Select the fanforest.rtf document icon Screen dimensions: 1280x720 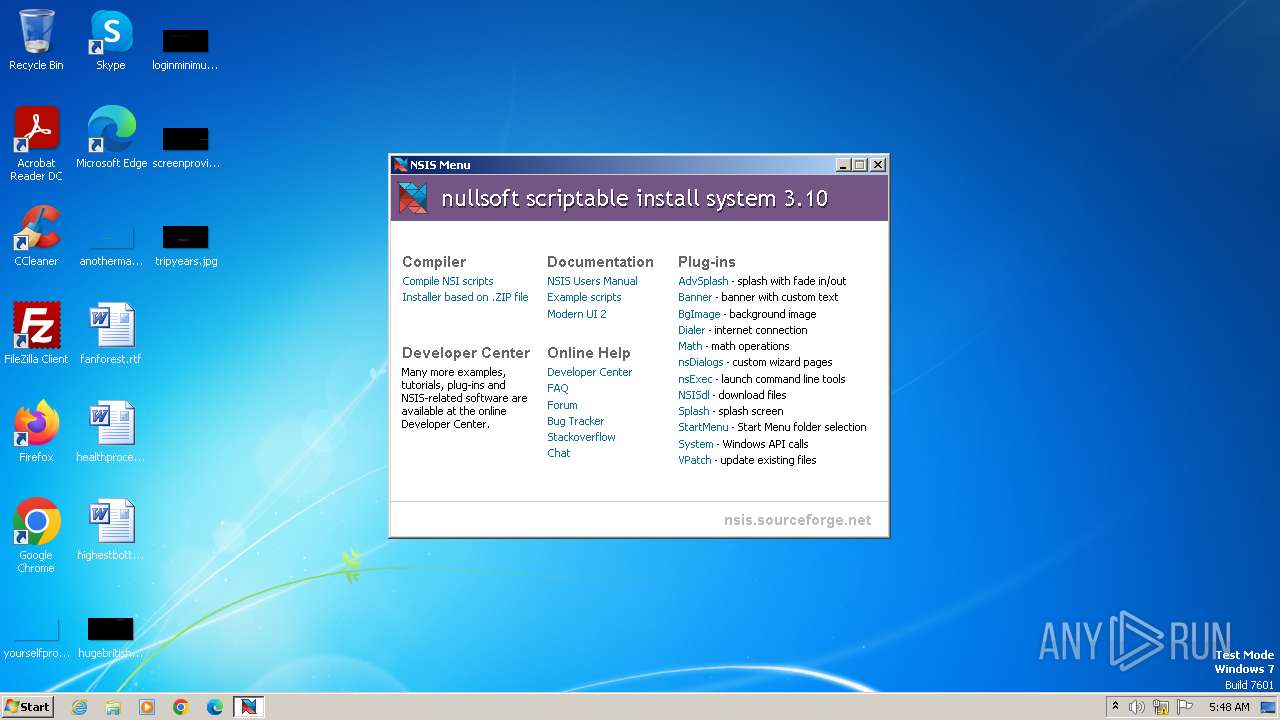click(x=111, y=334)
